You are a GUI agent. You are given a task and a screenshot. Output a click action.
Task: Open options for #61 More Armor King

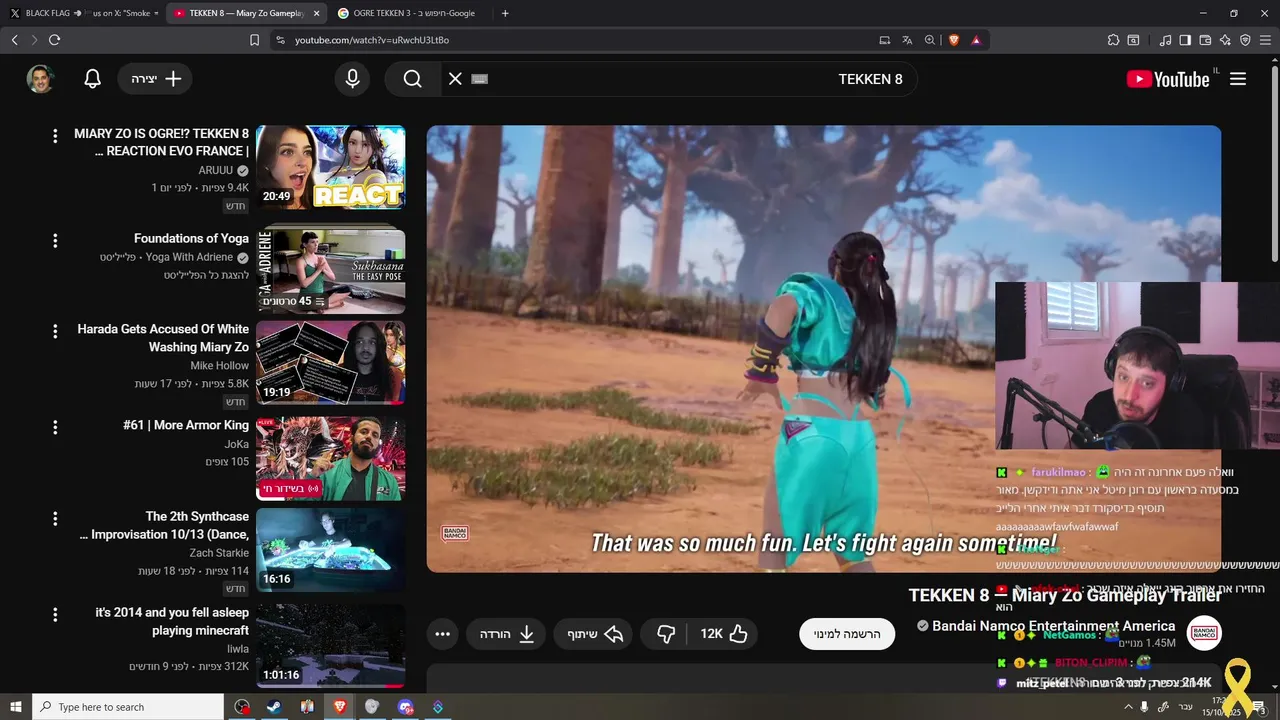55,428
